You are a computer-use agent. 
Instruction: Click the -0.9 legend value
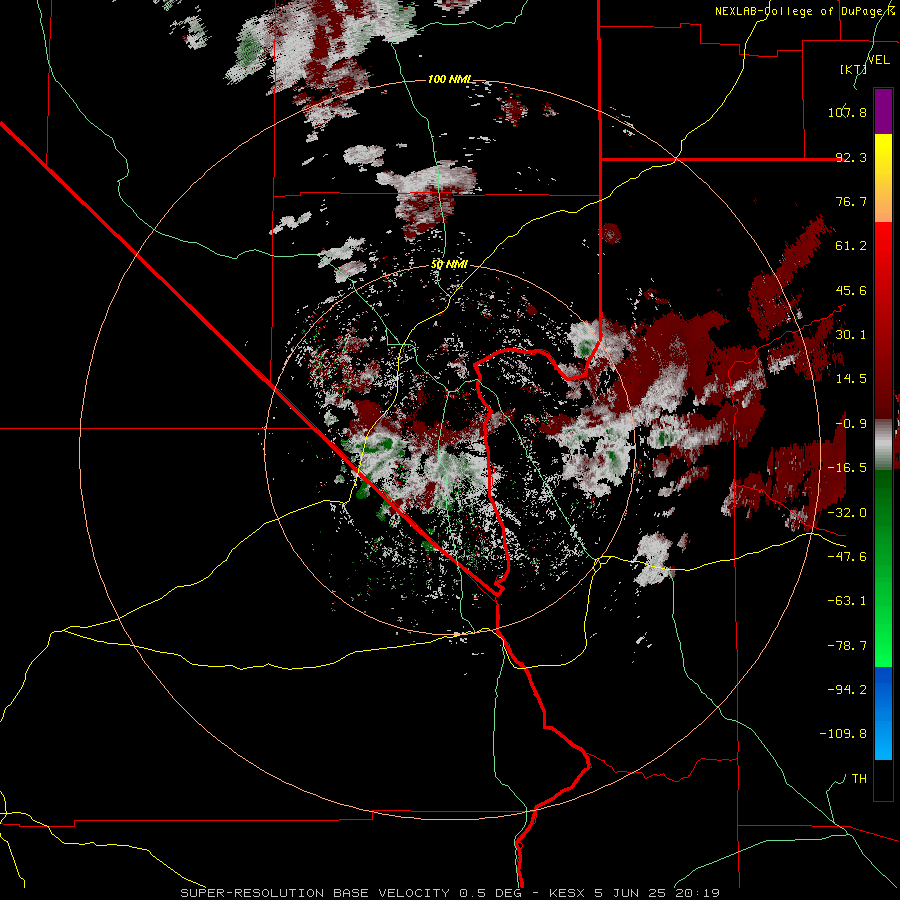(851, 424)
